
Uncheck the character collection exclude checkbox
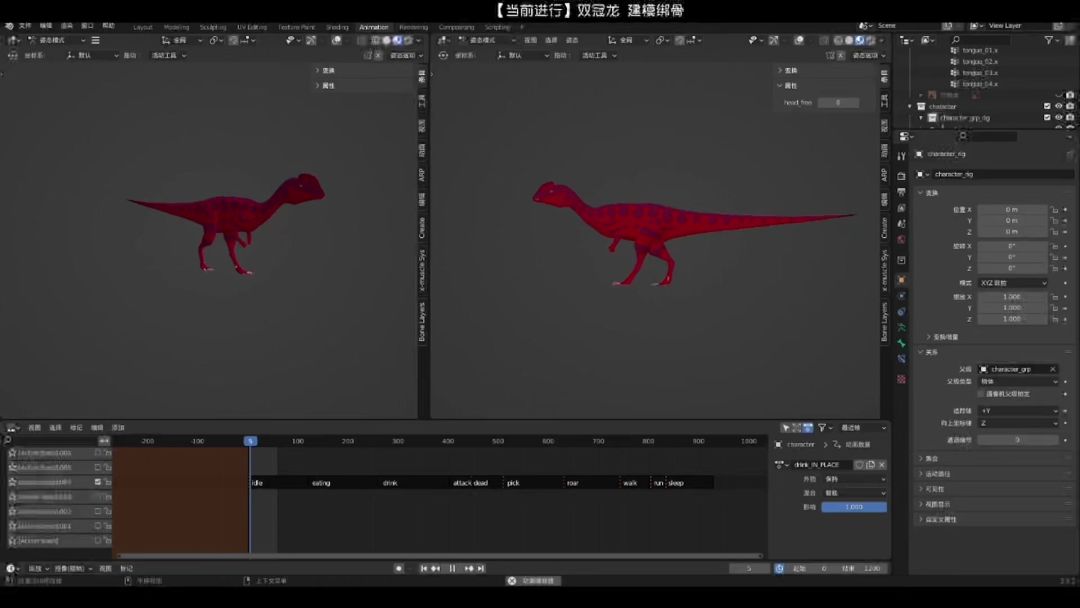click(x=1047, y=106)
